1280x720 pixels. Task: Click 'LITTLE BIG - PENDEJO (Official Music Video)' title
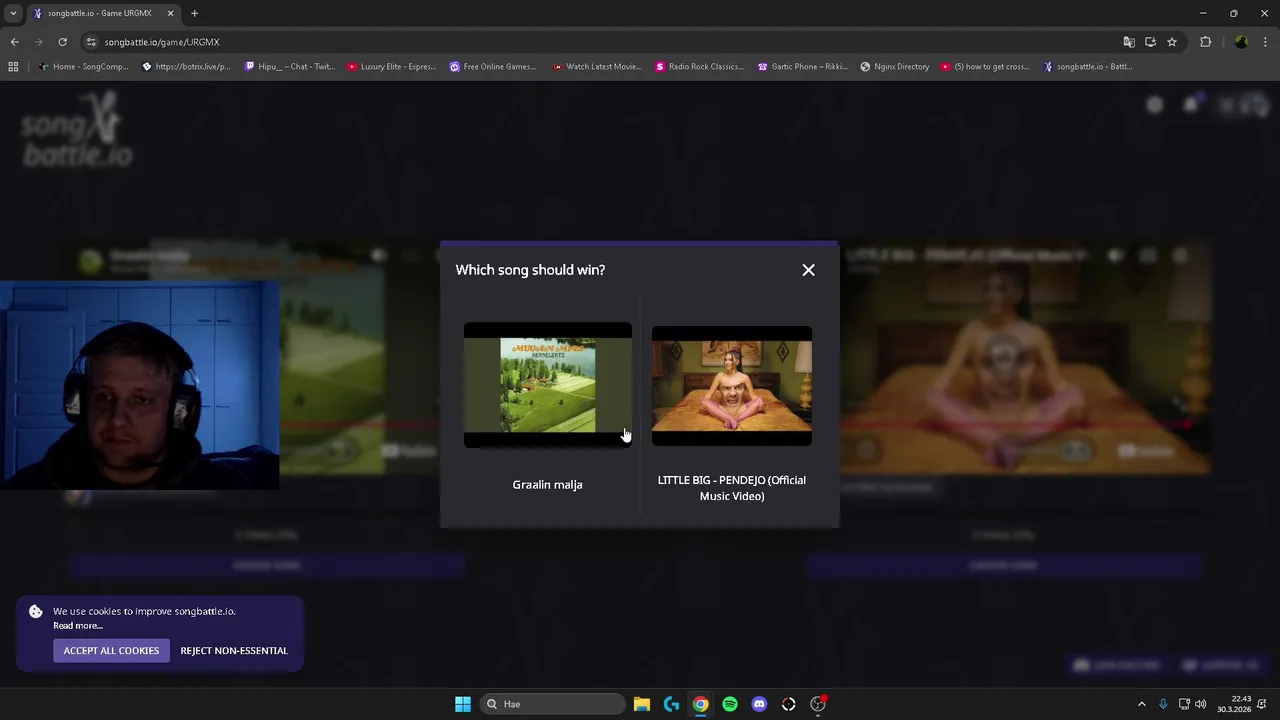[732, 488]
